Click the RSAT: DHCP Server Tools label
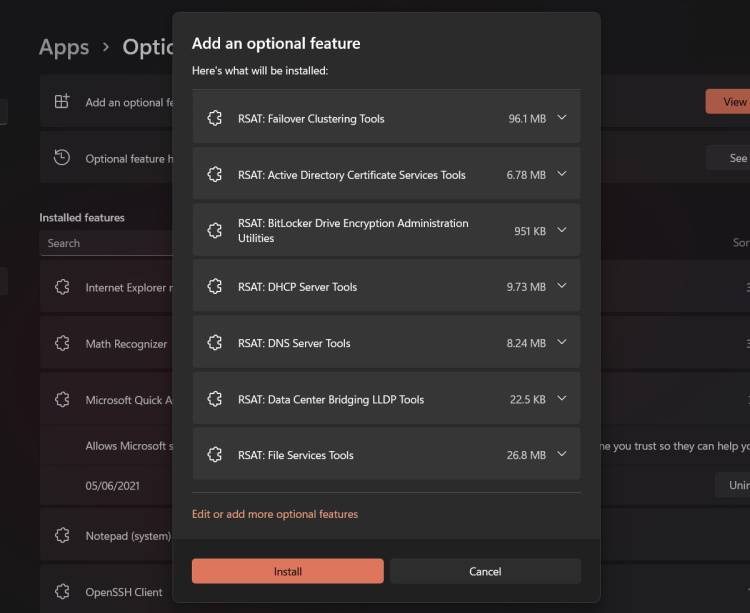 coord(298,287)
